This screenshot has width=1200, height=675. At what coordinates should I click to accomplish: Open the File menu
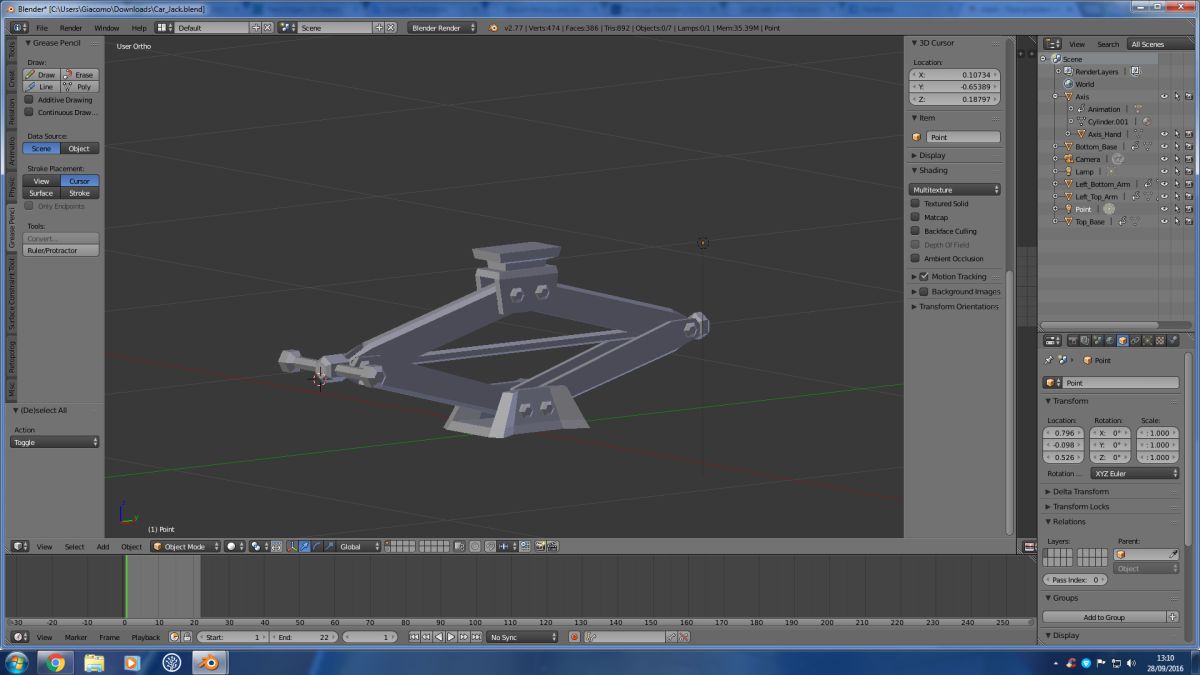click(x=42, y=28)
